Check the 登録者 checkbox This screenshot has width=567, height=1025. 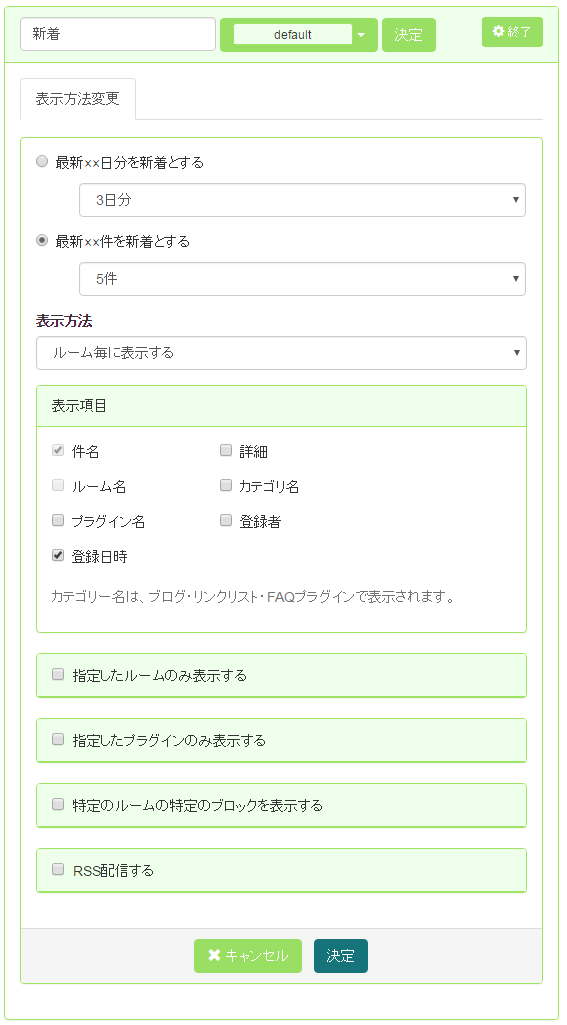tap(226, 520)
